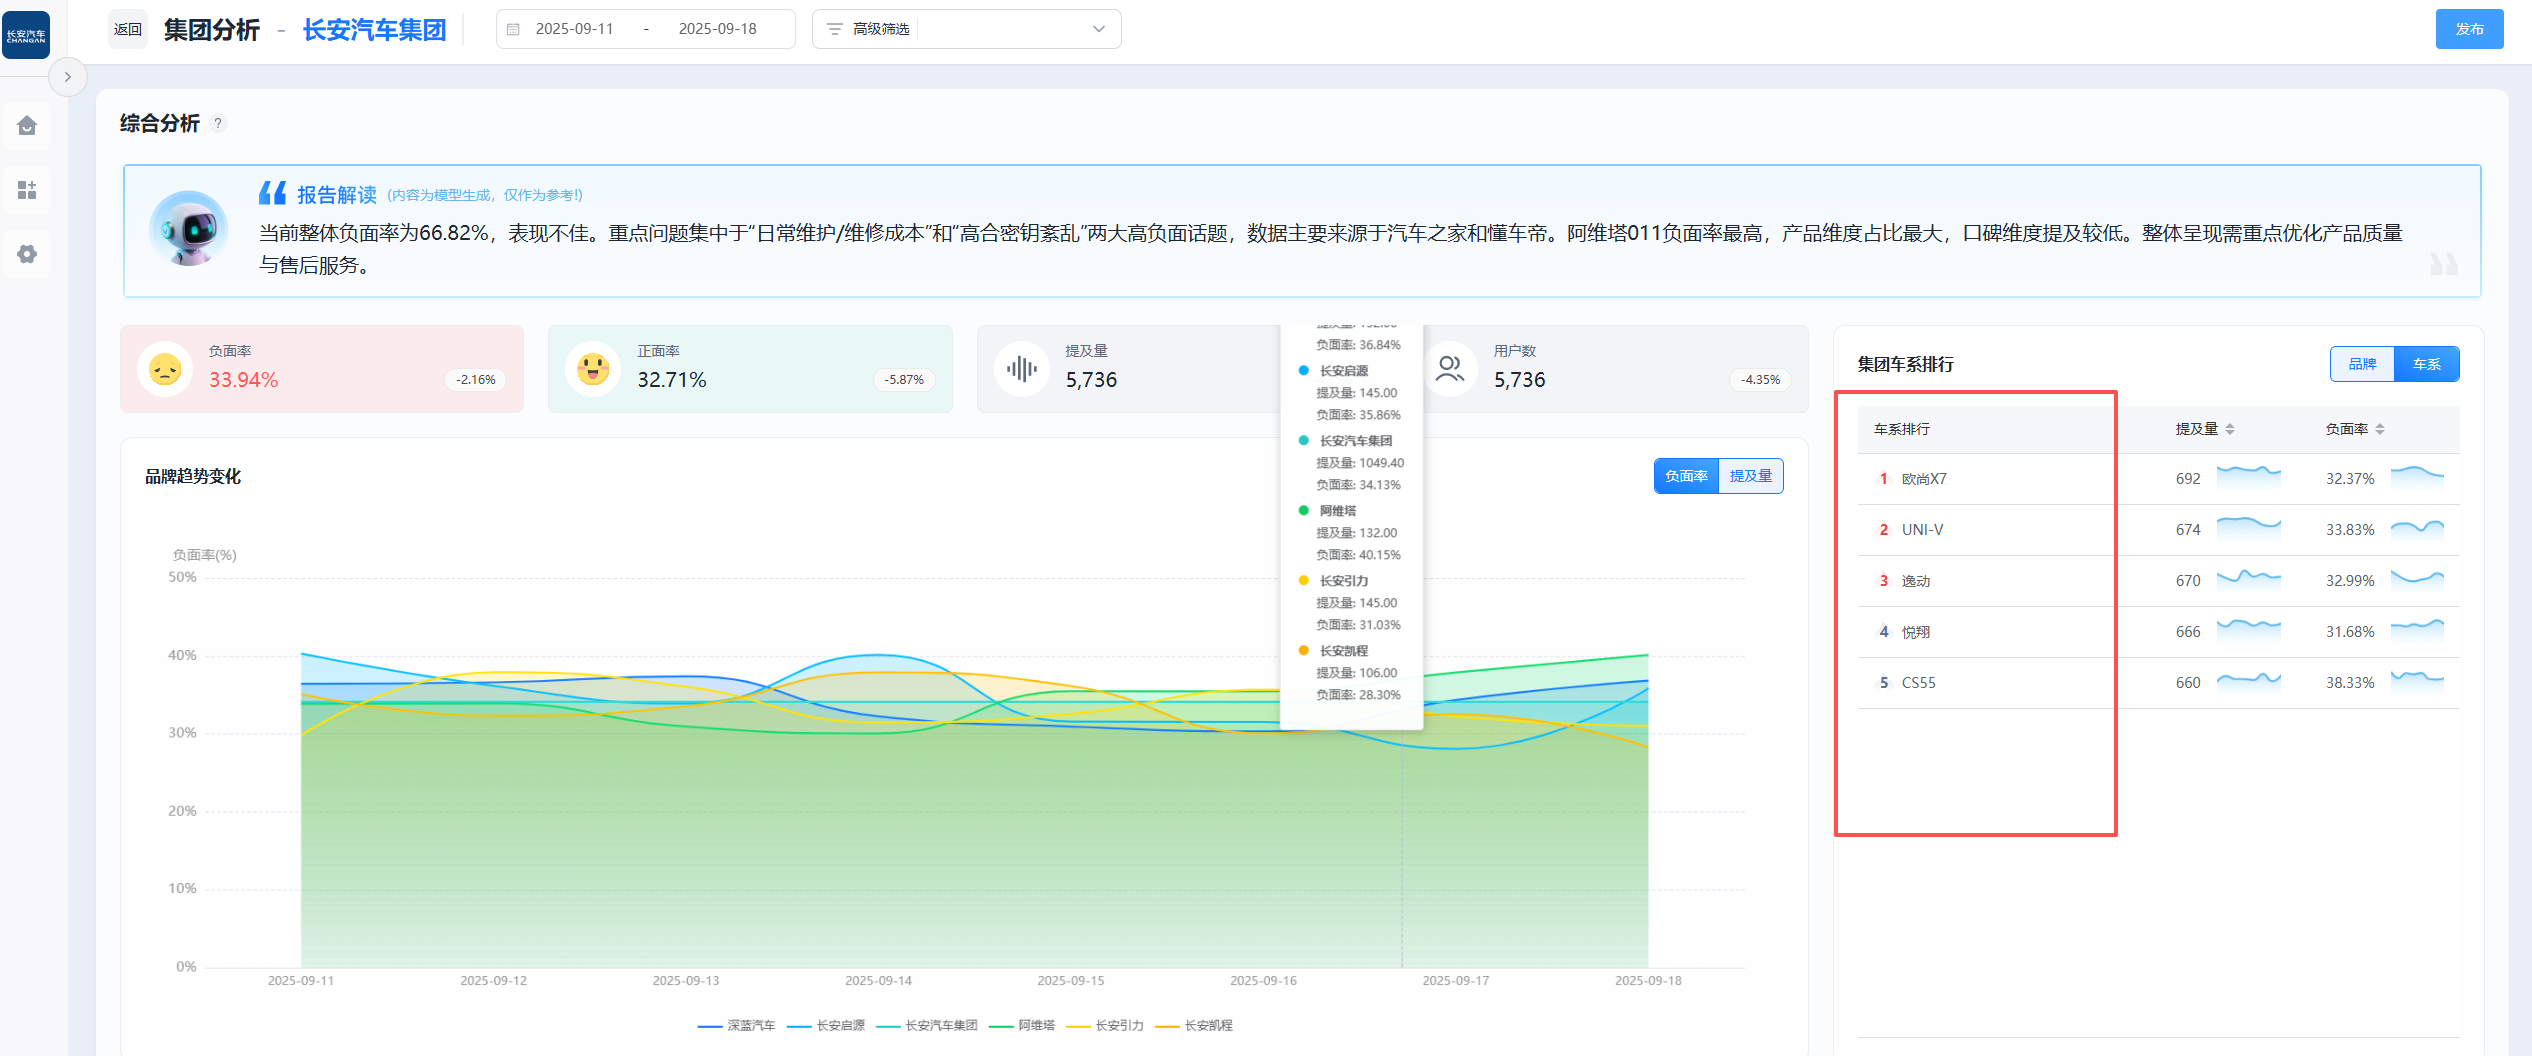Expand the sidebar with the chevron arrow
Image resolution: width=2532 pixels, height=1056 pixels.
68,77
